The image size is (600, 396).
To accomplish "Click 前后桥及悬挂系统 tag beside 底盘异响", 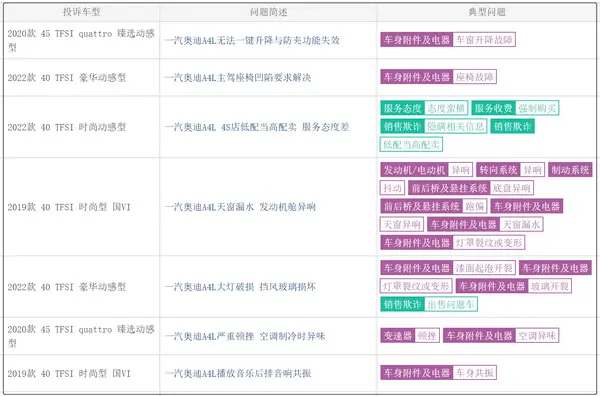I will (x=449, y=188).
